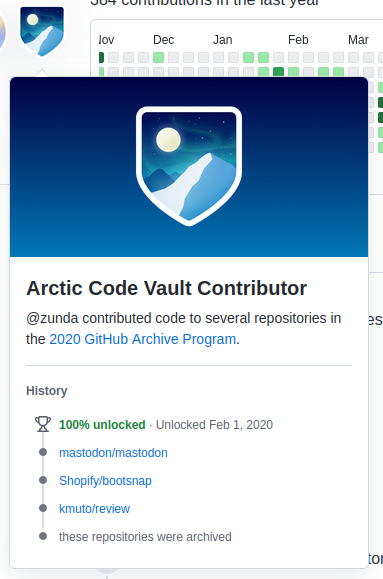
Task: Click the trophy icon beside 100% unlocked
Action: [x=43, y=424]
